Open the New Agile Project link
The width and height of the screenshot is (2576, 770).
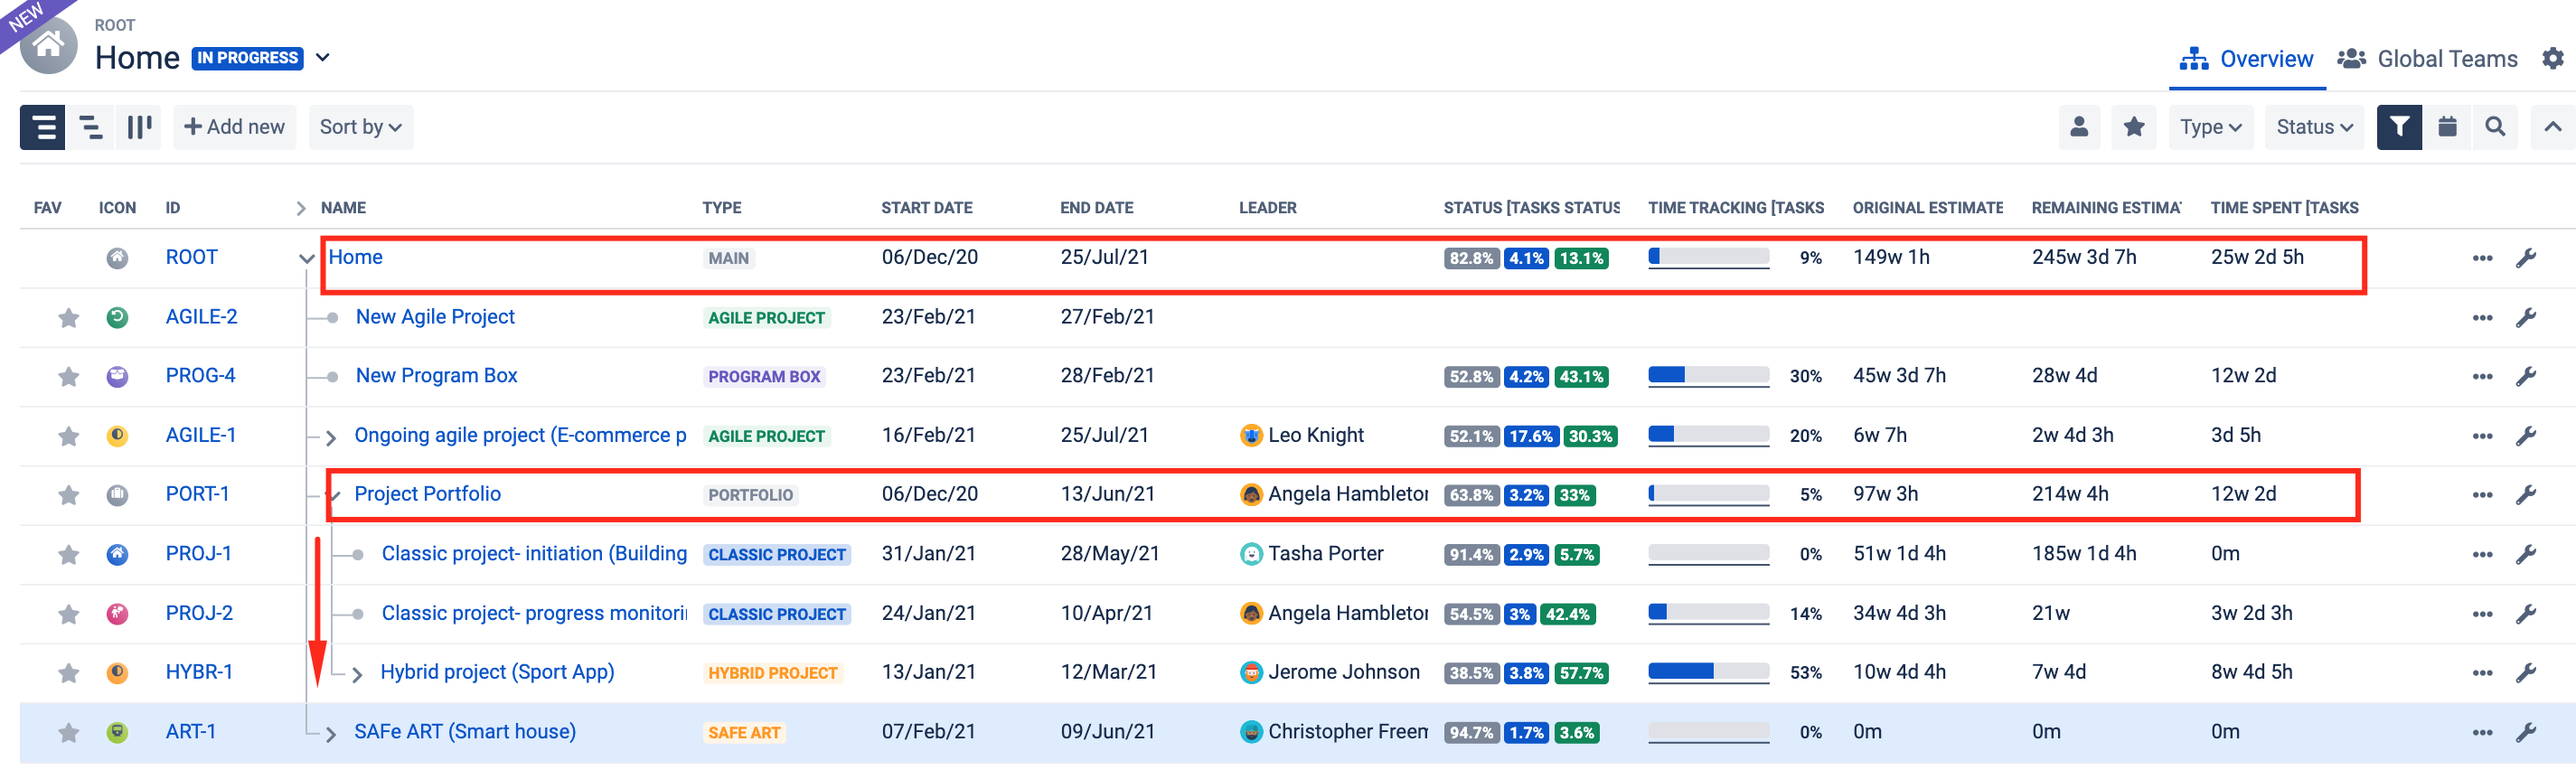[x=435, y=317]
